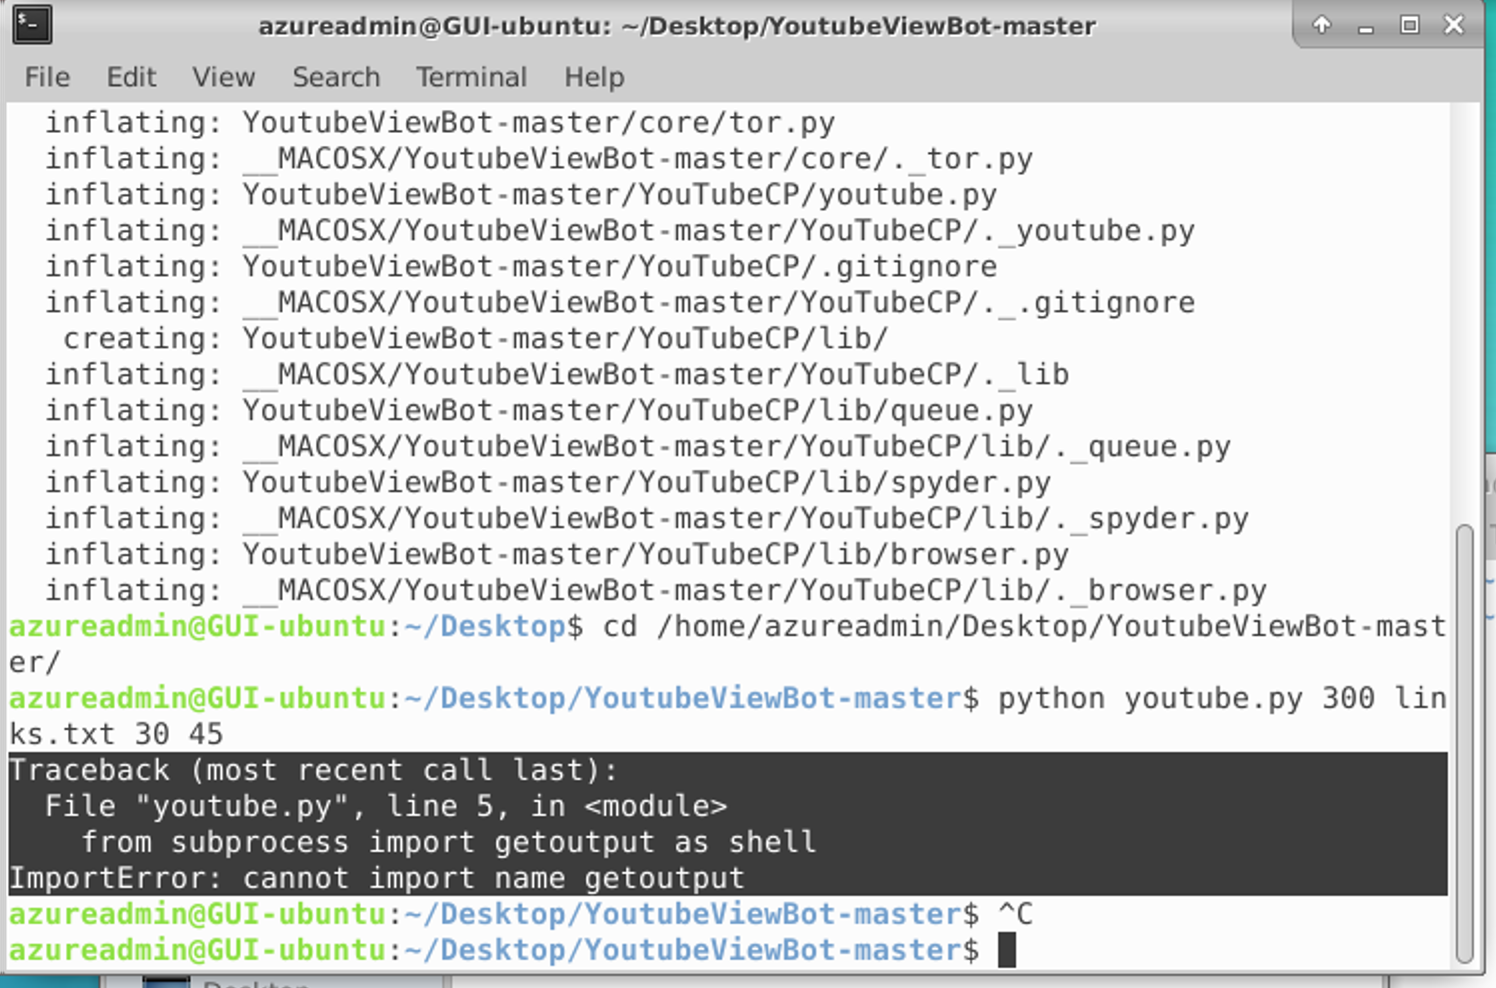This screenshot has height=988, width=1496.
Task: Open the File menu
Action: pos(47,77)
